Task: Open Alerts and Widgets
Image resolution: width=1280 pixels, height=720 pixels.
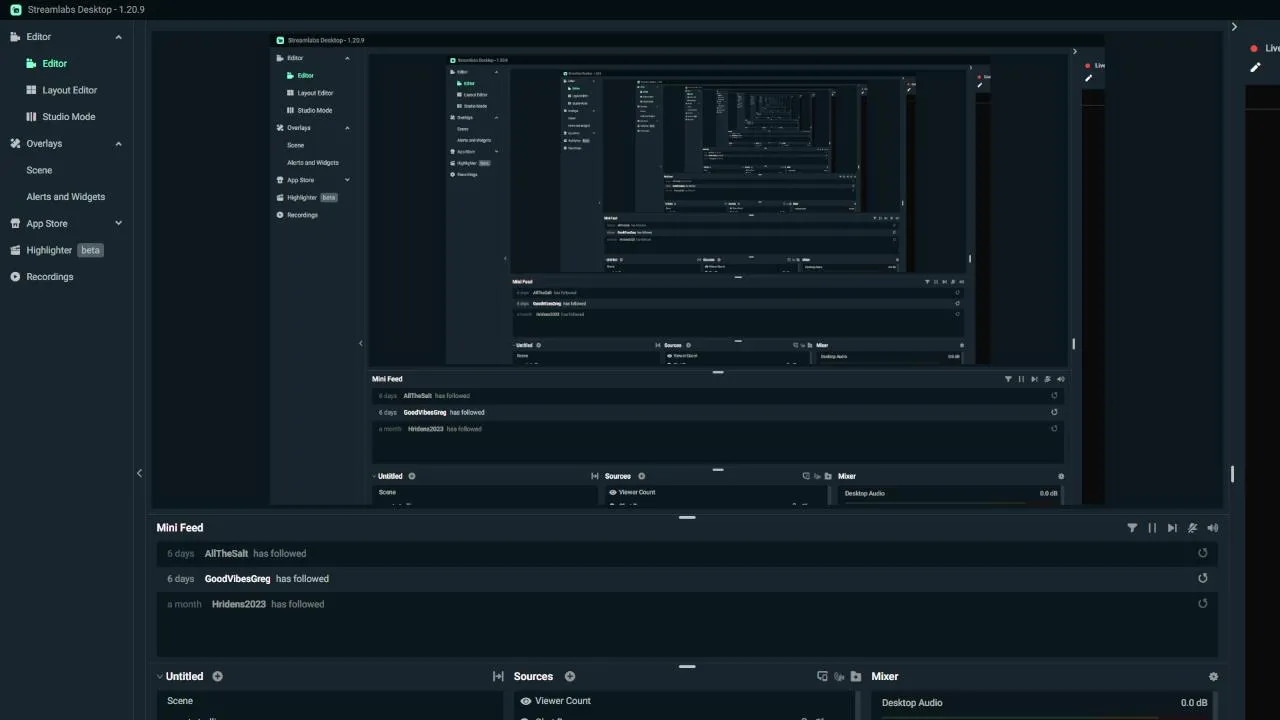Action: coord(65,197)
